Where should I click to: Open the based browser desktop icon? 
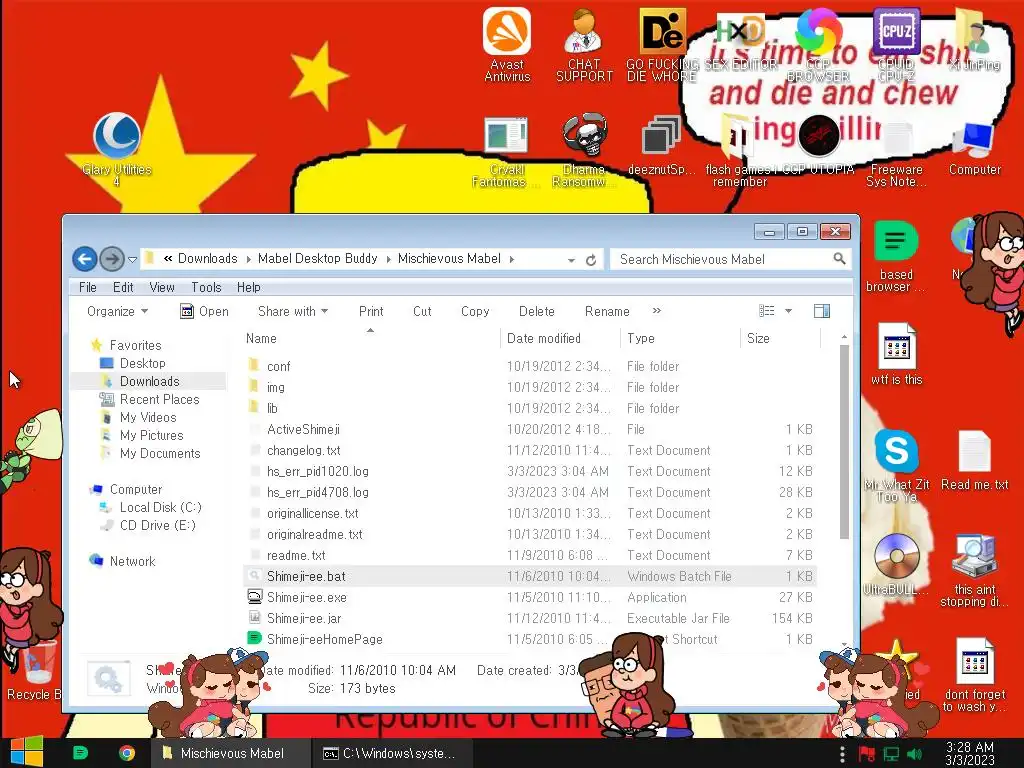pos(895,257)
